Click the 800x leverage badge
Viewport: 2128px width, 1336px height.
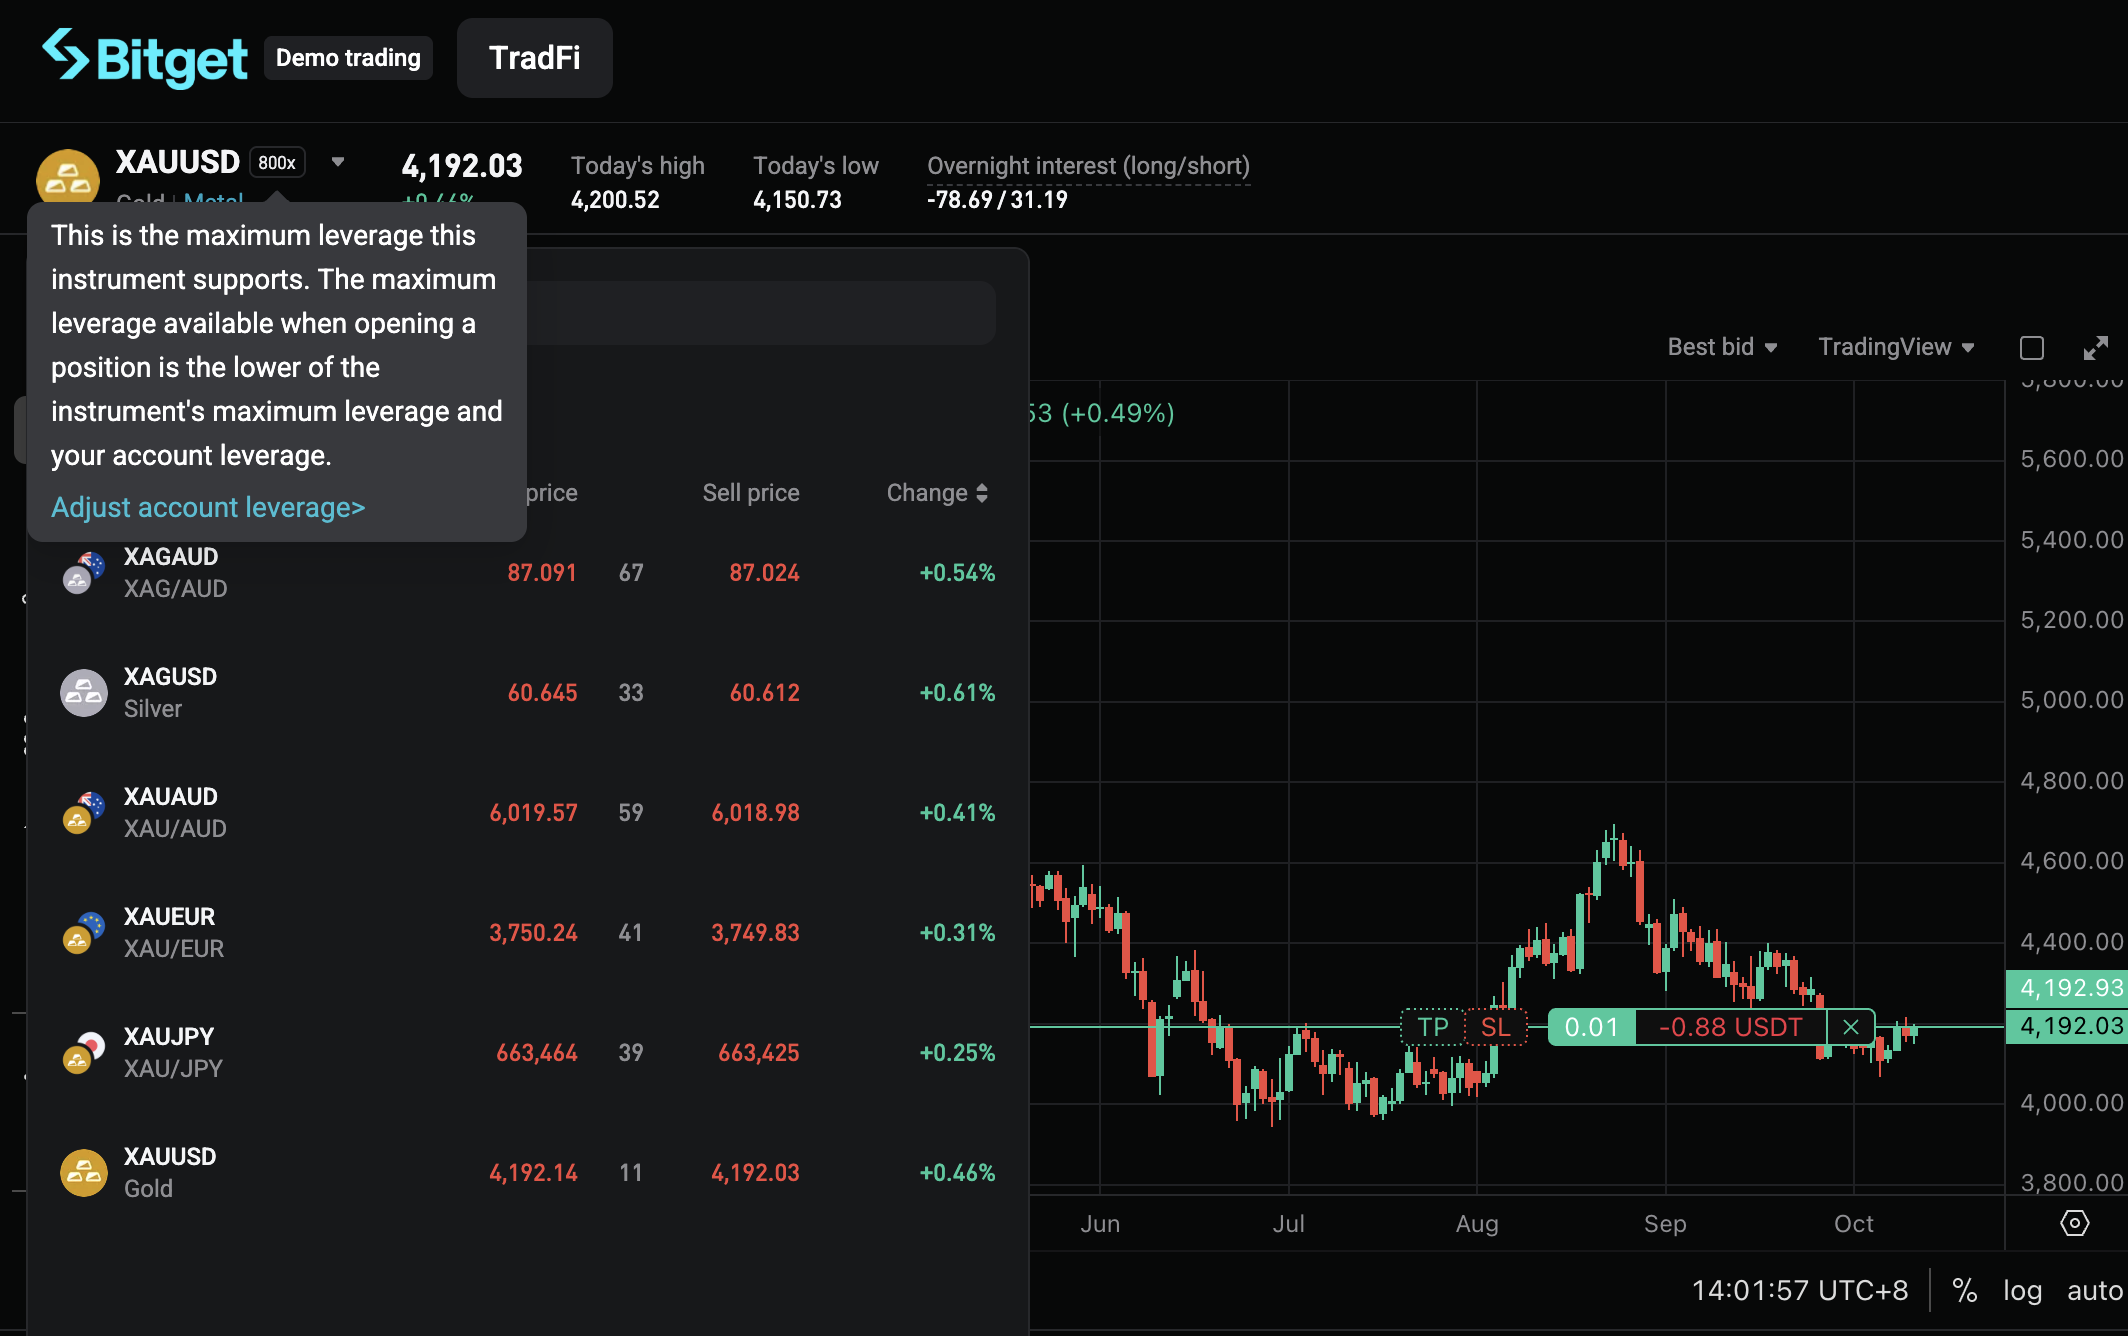[x=277, y=163]
